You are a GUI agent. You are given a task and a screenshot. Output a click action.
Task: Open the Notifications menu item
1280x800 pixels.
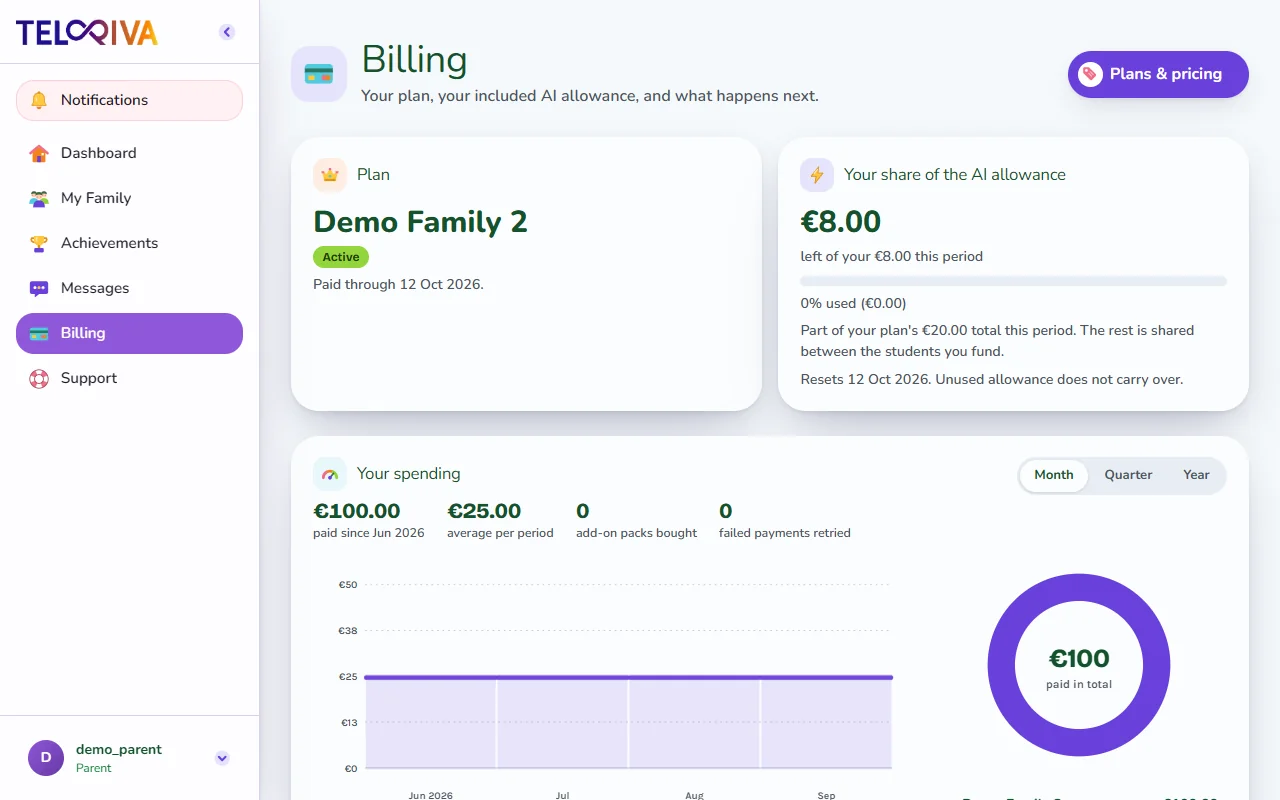point(129,100)
